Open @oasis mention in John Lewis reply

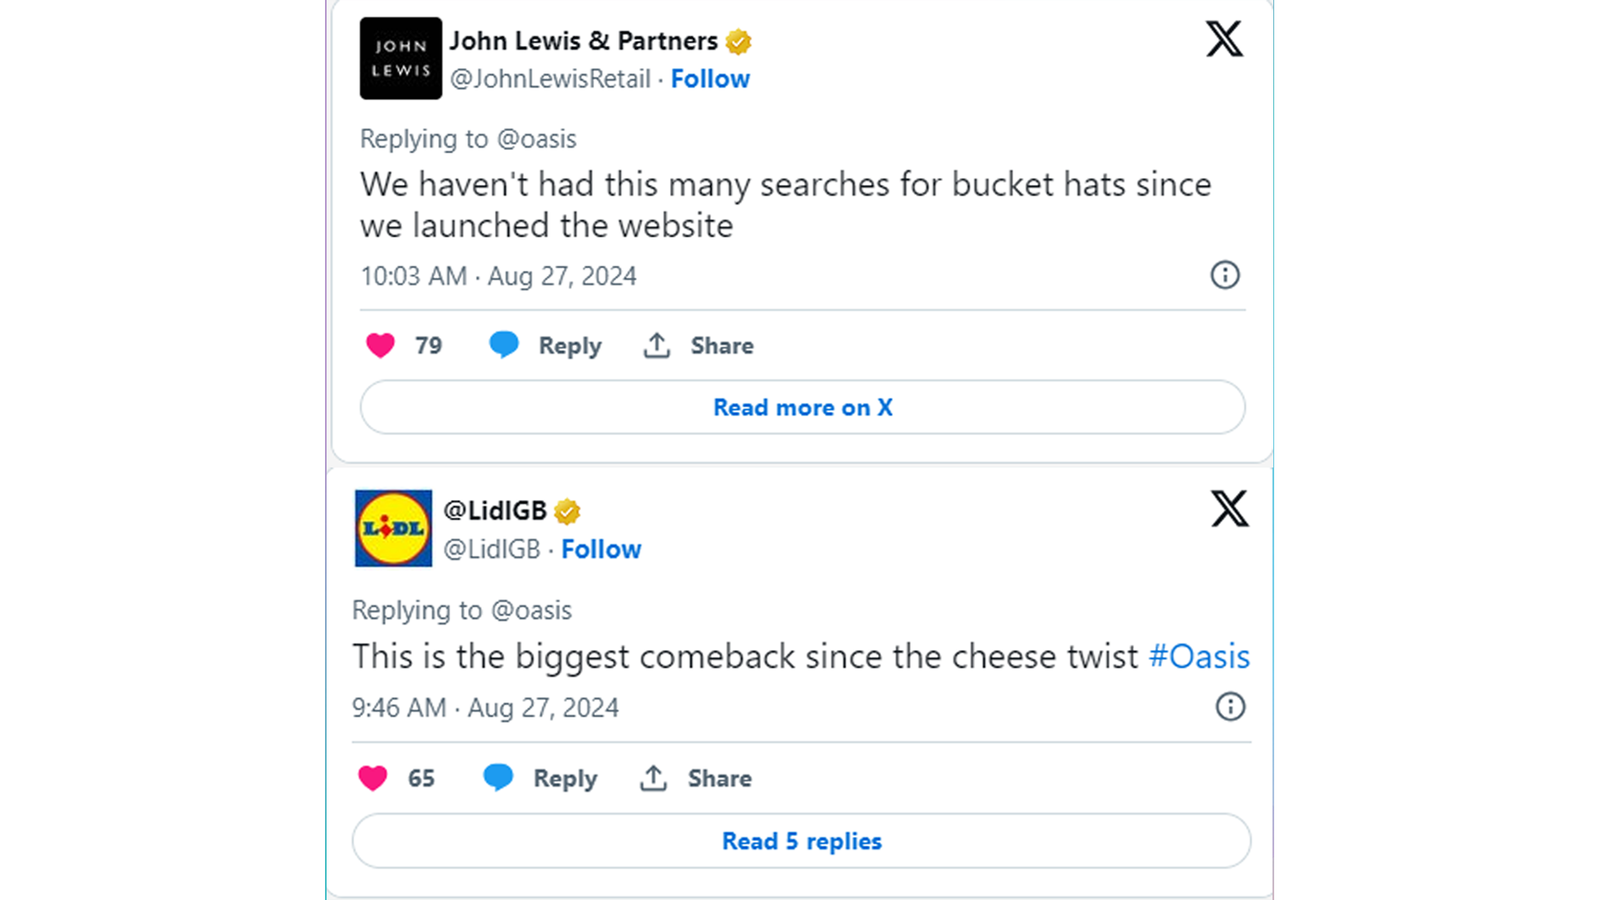[538, 139]
